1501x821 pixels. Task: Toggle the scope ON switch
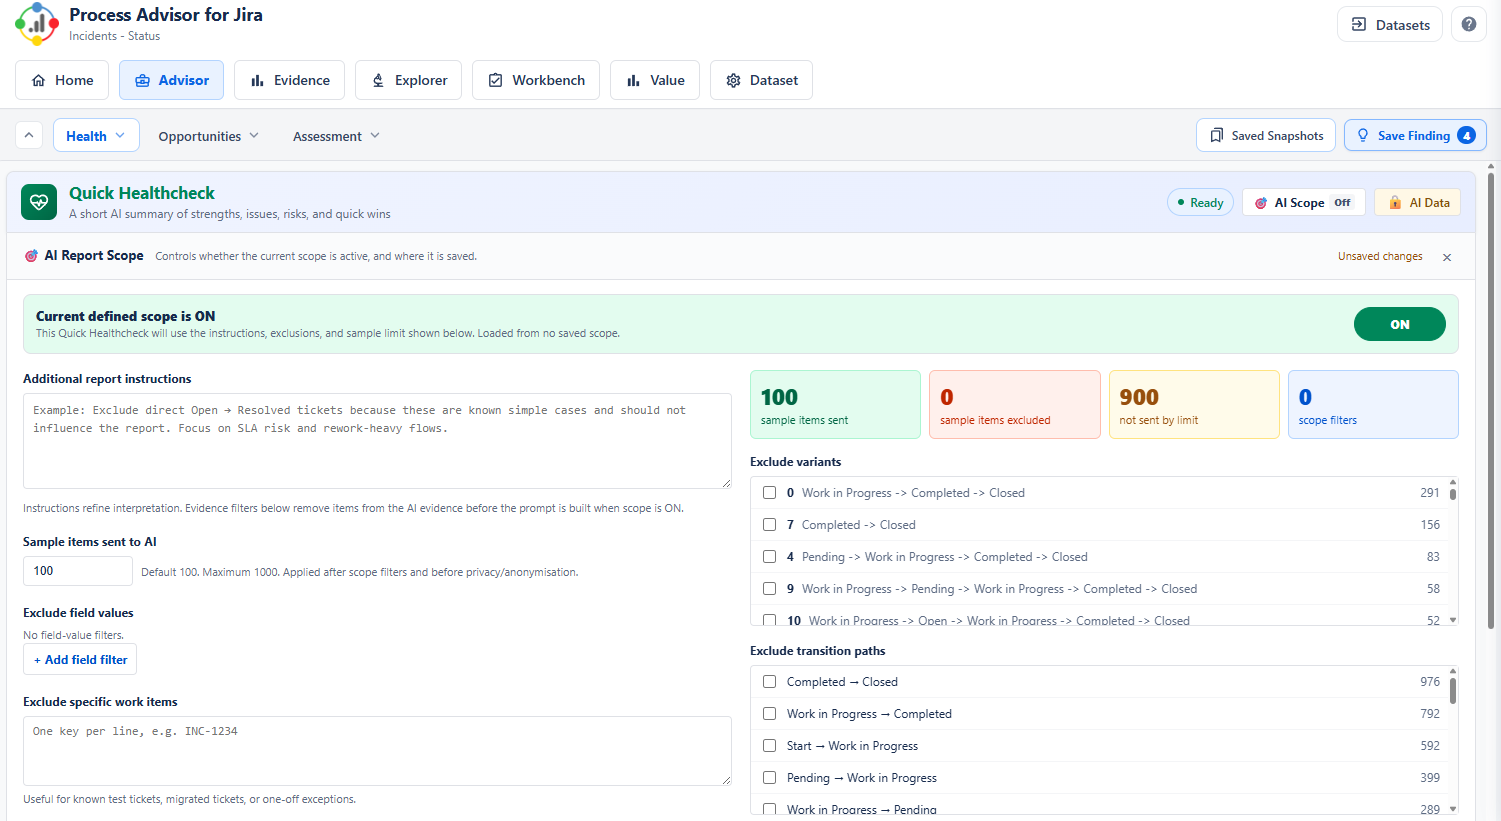click(1399, 324)
